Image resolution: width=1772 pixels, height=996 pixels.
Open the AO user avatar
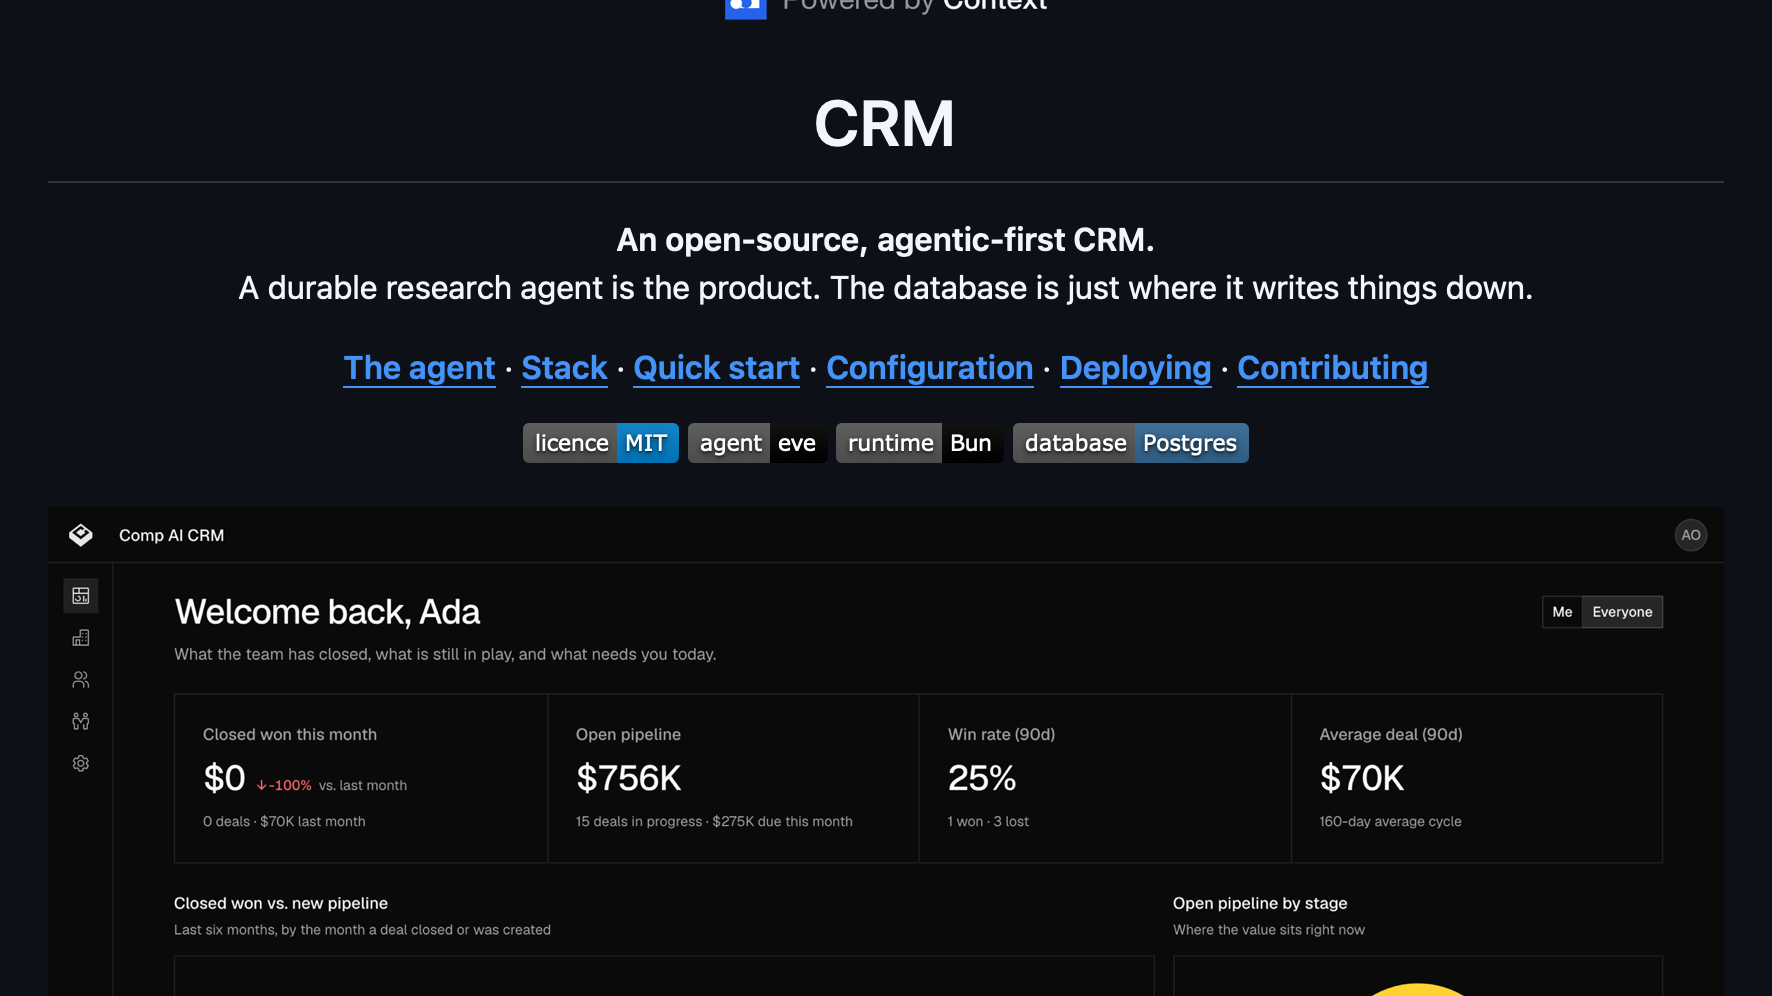1691,535
